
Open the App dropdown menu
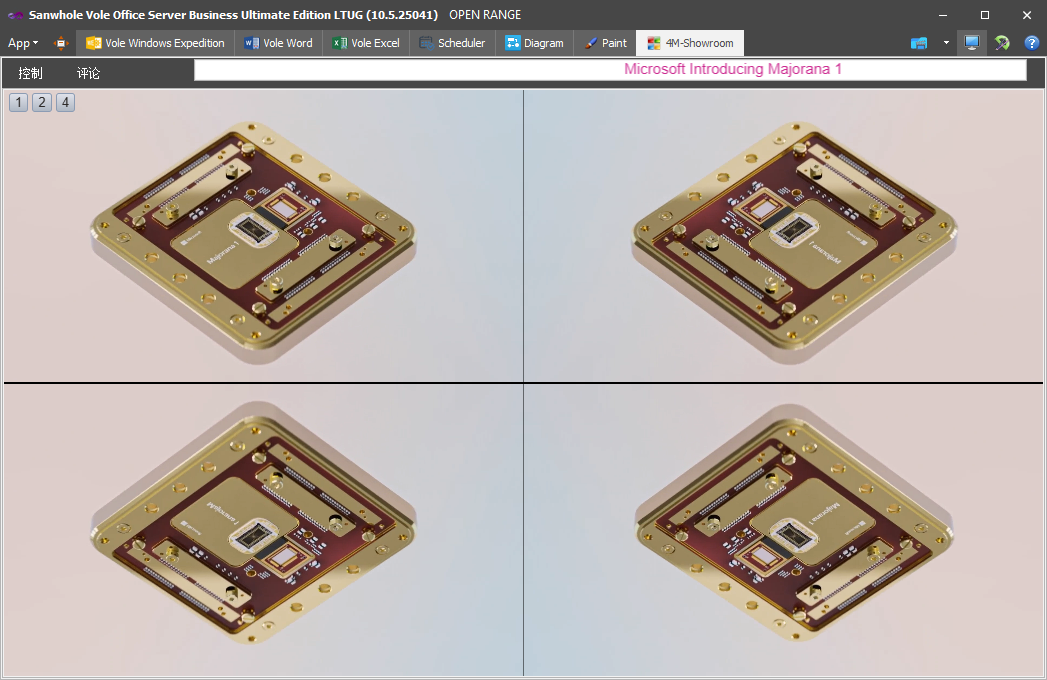click(x=22, y=43)
